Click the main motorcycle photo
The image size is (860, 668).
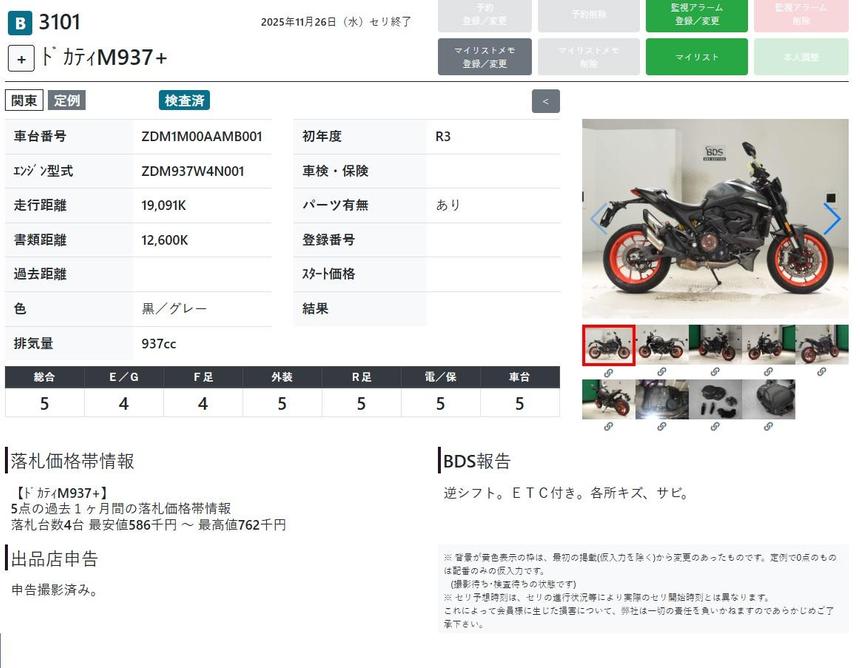[x=715, y=219]
